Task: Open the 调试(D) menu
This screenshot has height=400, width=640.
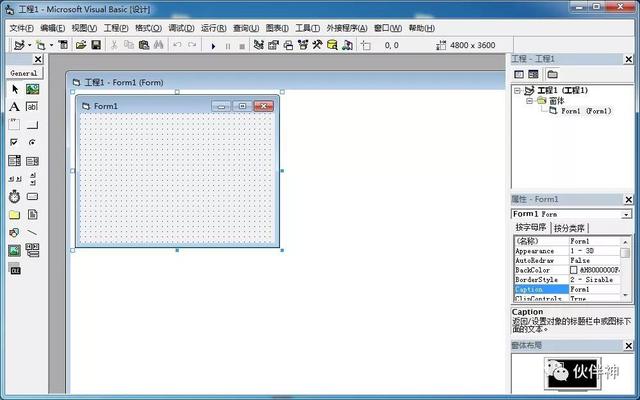Action: (x=181, y=28)
